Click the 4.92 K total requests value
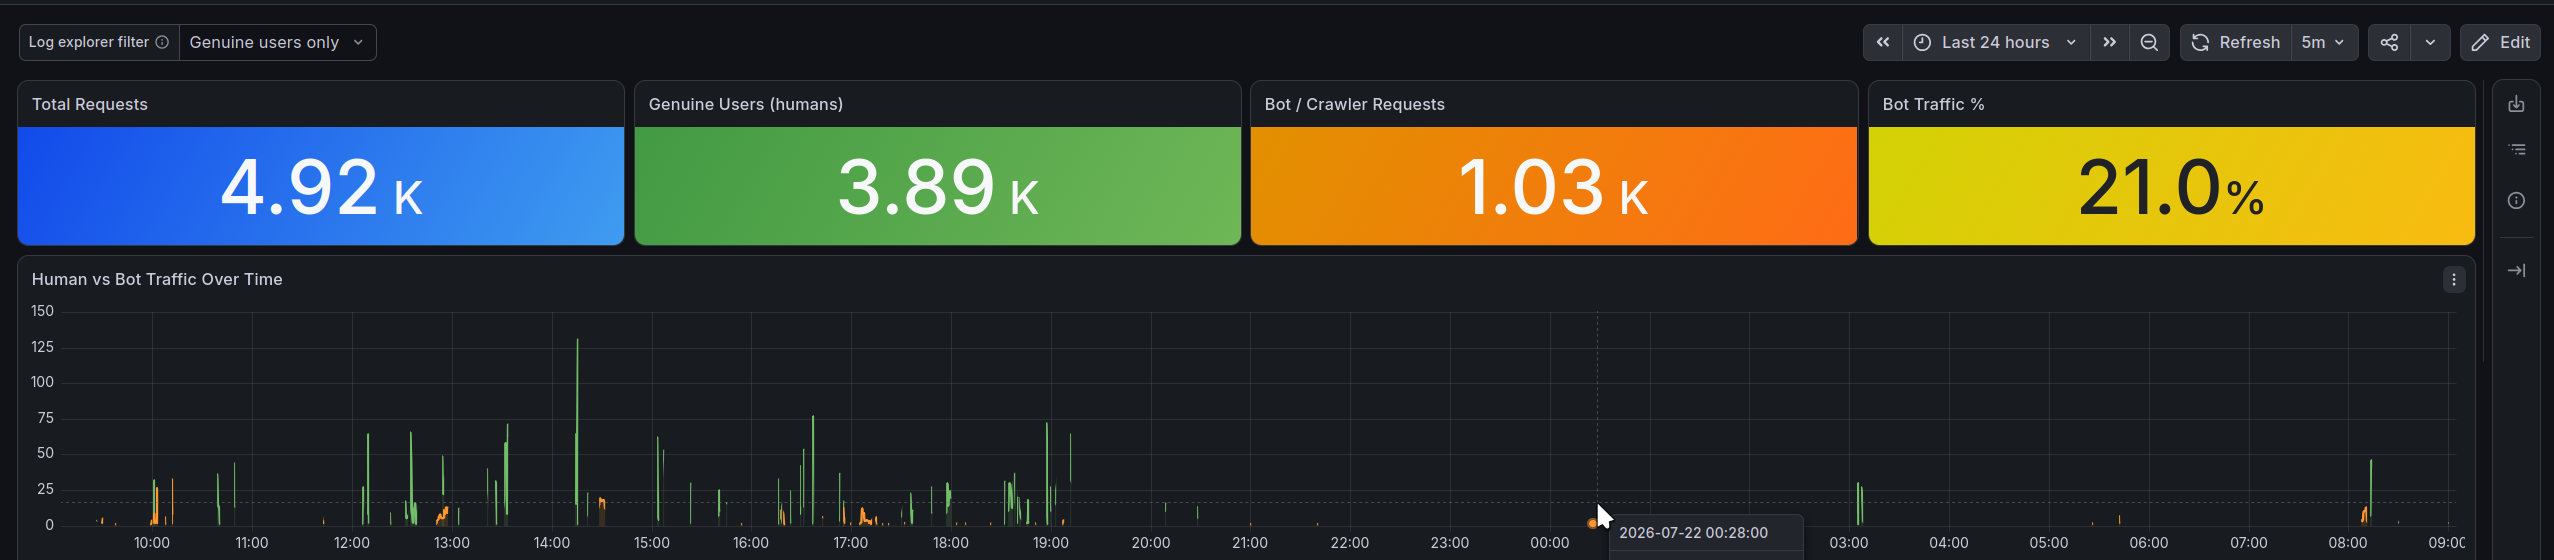This screenshot has height=560, width=2554. pyautogui.click(x=321, y=187)
